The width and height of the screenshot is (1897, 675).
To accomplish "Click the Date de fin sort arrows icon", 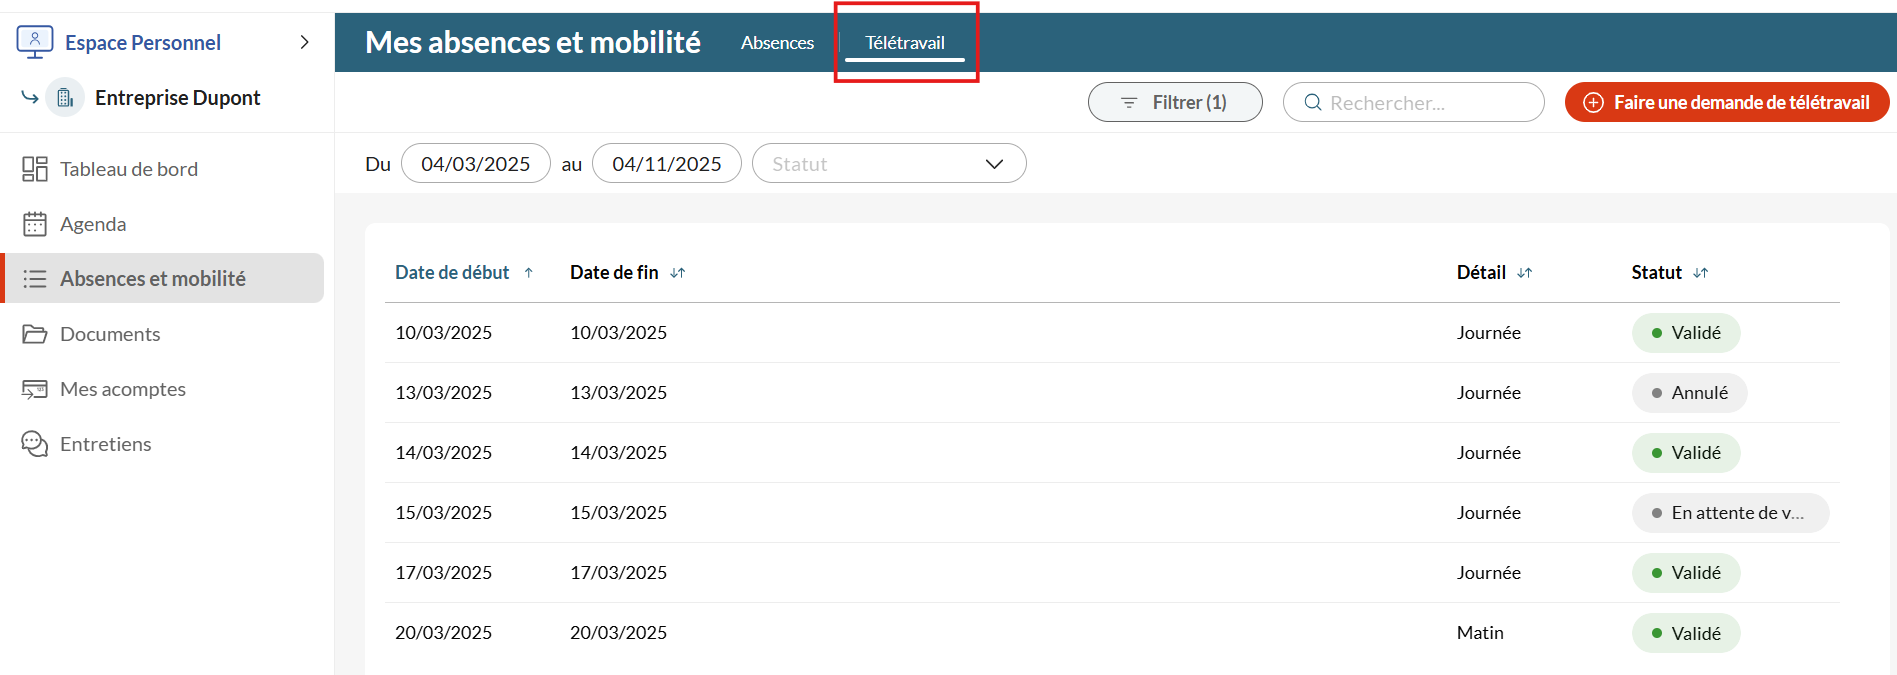I will pos(677,272).
